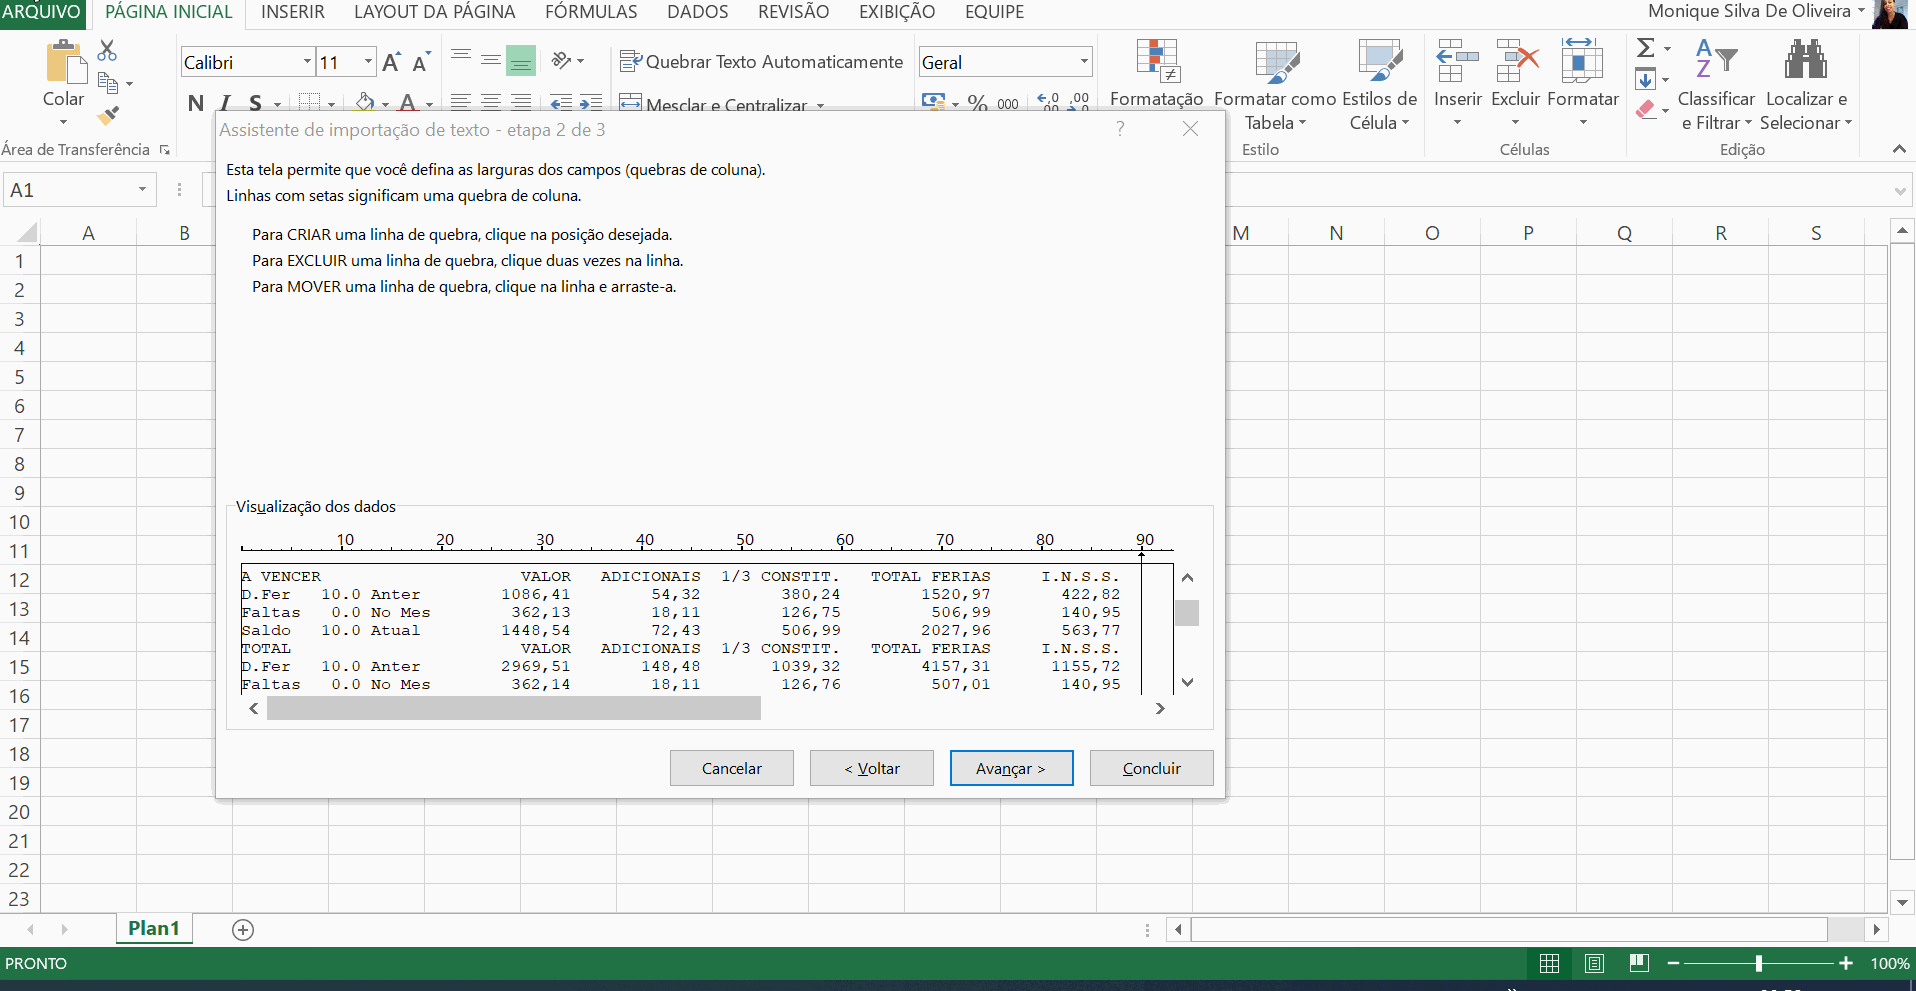The image size is (1916, 991).
Task: Select the Format Painter brush icon
Action: coord(108,116)
